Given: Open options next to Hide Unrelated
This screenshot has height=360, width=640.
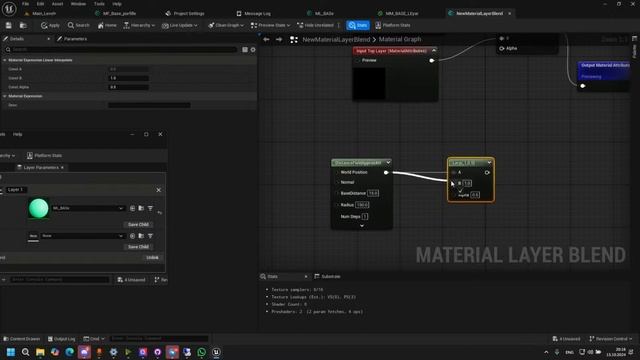Looking at the screenshot, I should (x=339, y=25).
